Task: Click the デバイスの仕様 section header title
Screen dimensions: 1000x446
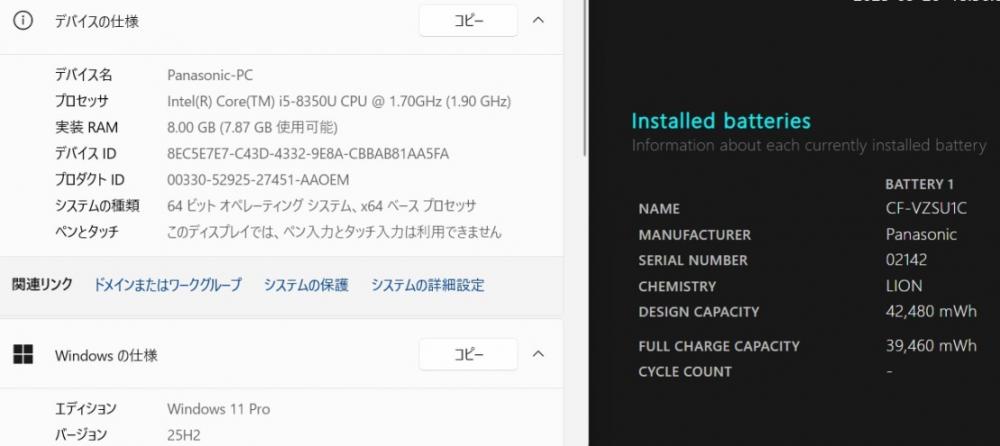Action: 96,21
